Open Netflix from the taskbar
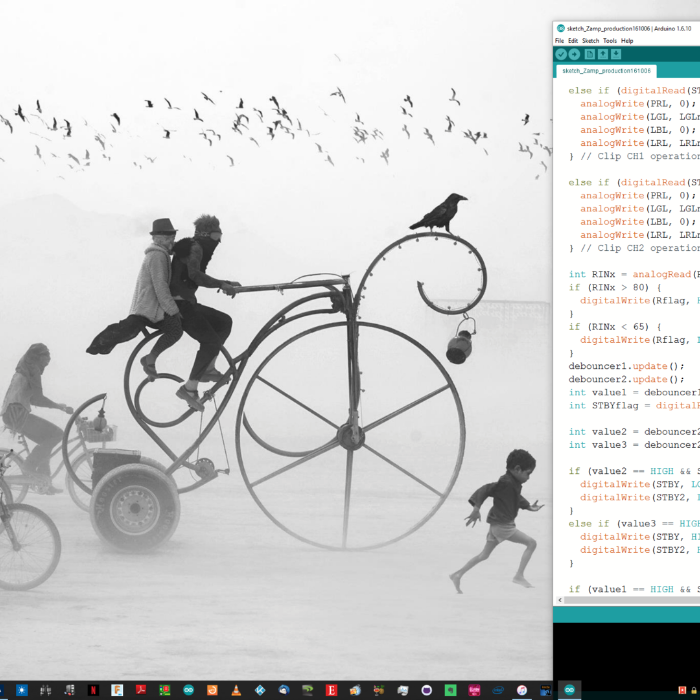The height and width of the screenshot is (700, 700). click(x=93, y=690)
